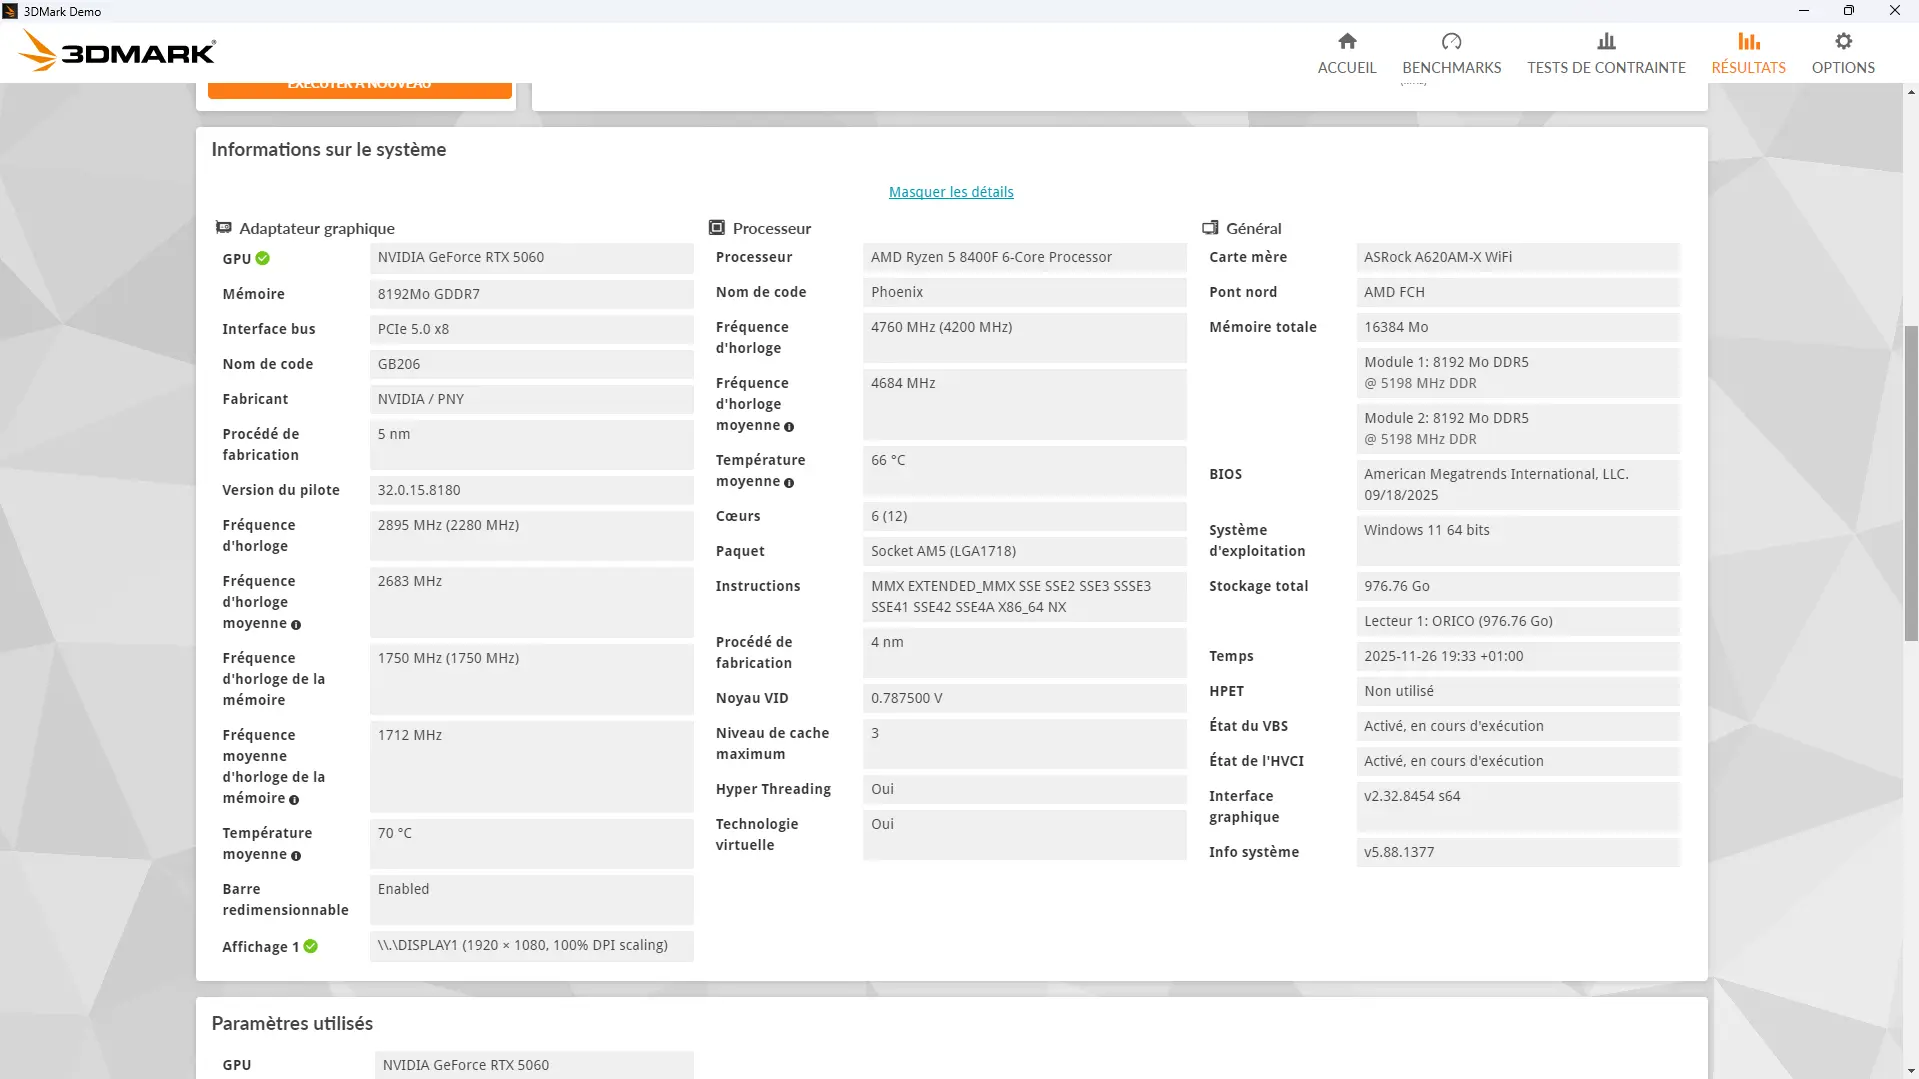Show info for GPU Température moyenne

296,856
